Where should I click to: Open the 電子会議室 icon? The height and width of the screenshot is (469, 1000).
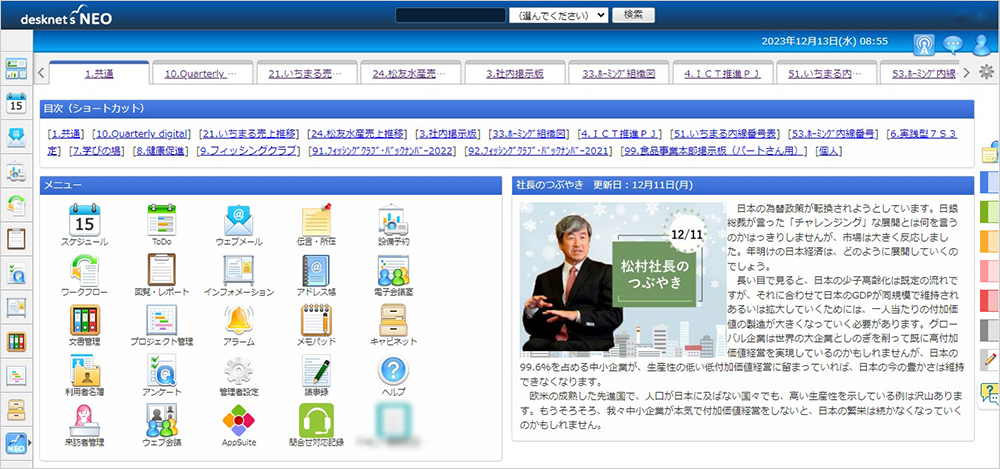(x=393, y=276)
